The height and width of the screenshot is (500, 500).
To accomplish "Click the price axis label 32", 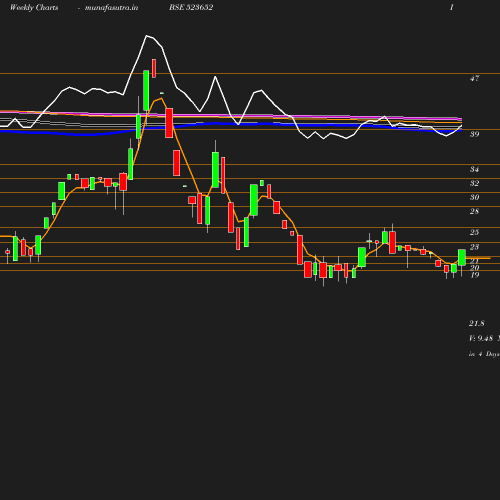I will coord(475,183).
